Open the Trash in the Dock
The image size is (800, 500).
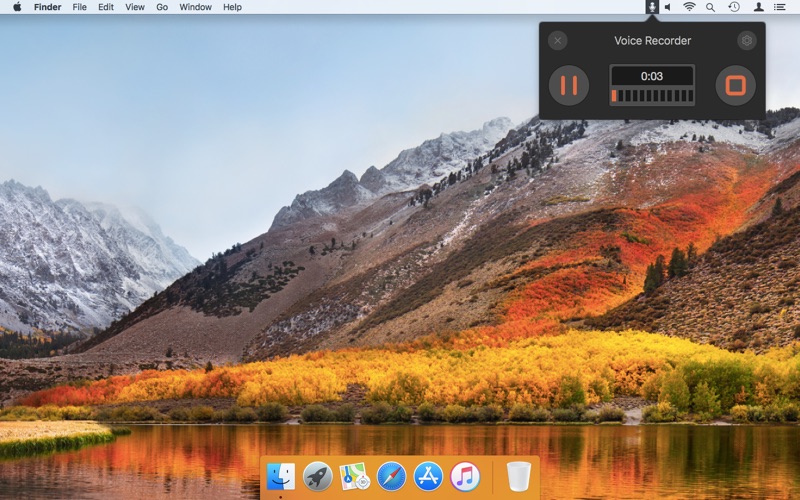click(519, 477)
